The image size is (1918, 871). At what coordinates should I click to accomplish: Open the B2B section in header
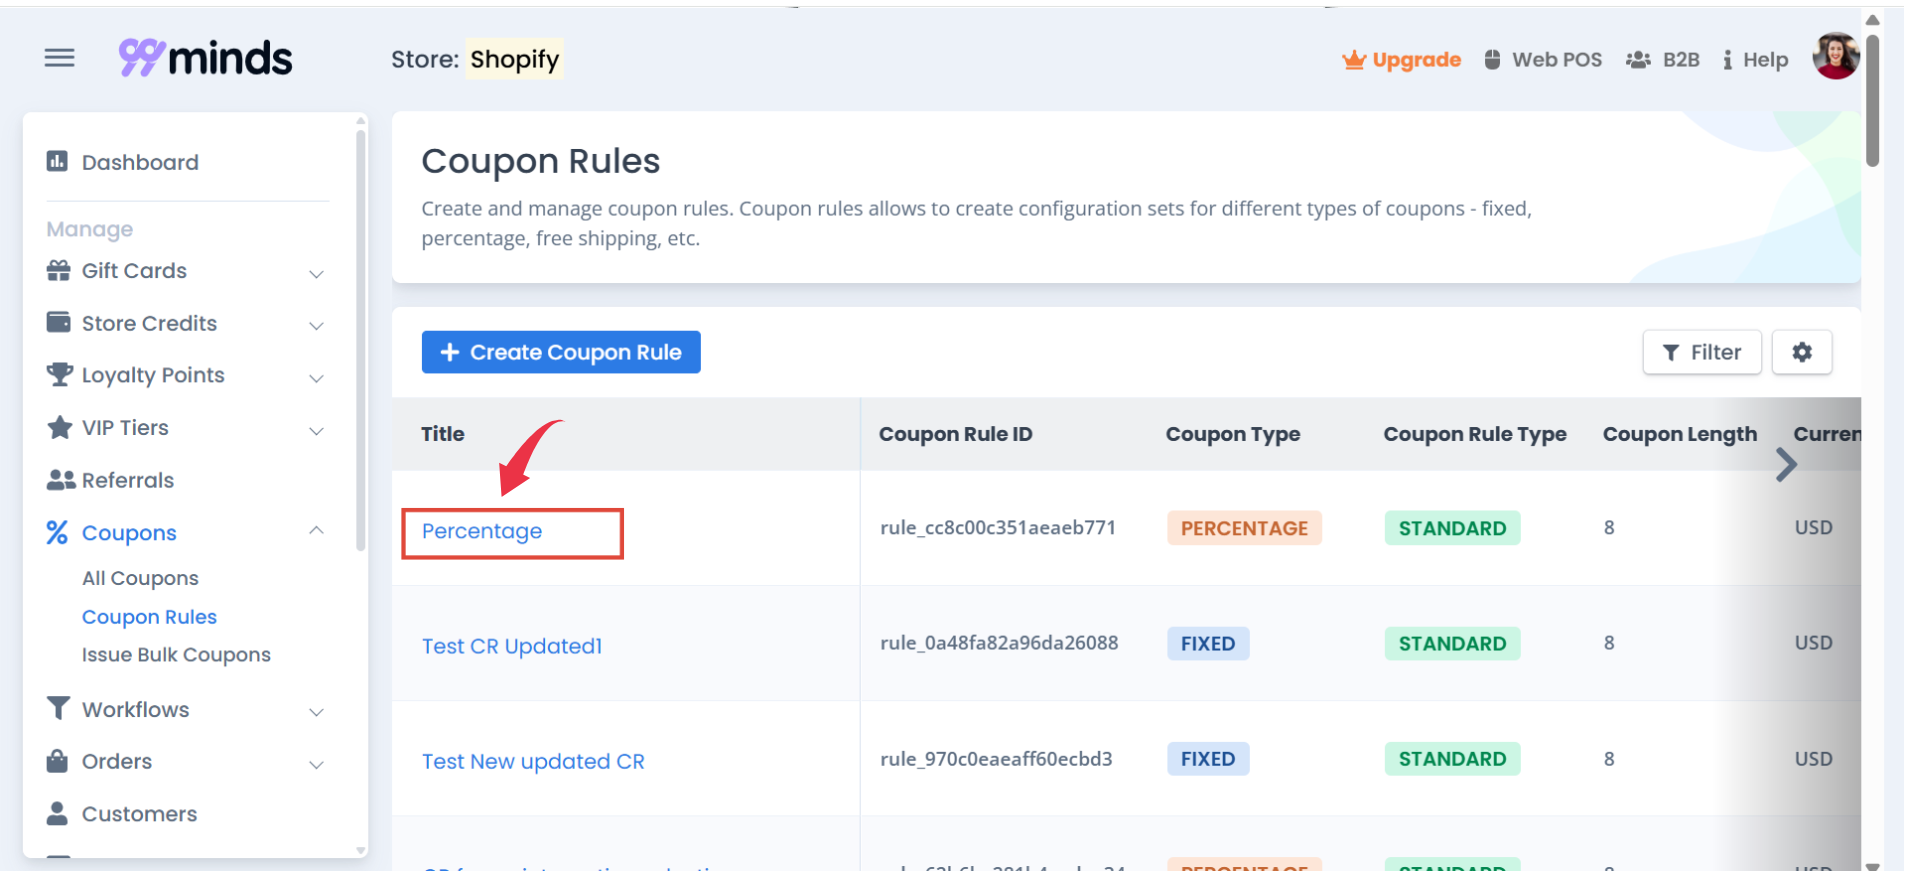click(1663, 60)
